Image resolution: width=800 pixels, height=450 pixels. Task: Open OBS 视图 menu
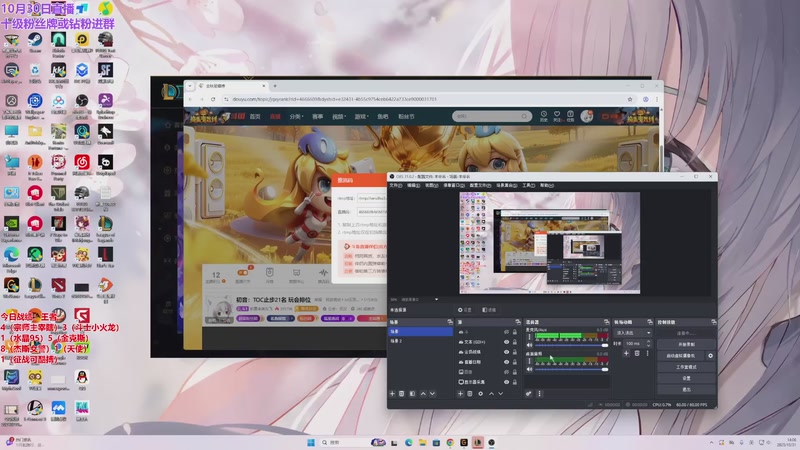(432, 185)
